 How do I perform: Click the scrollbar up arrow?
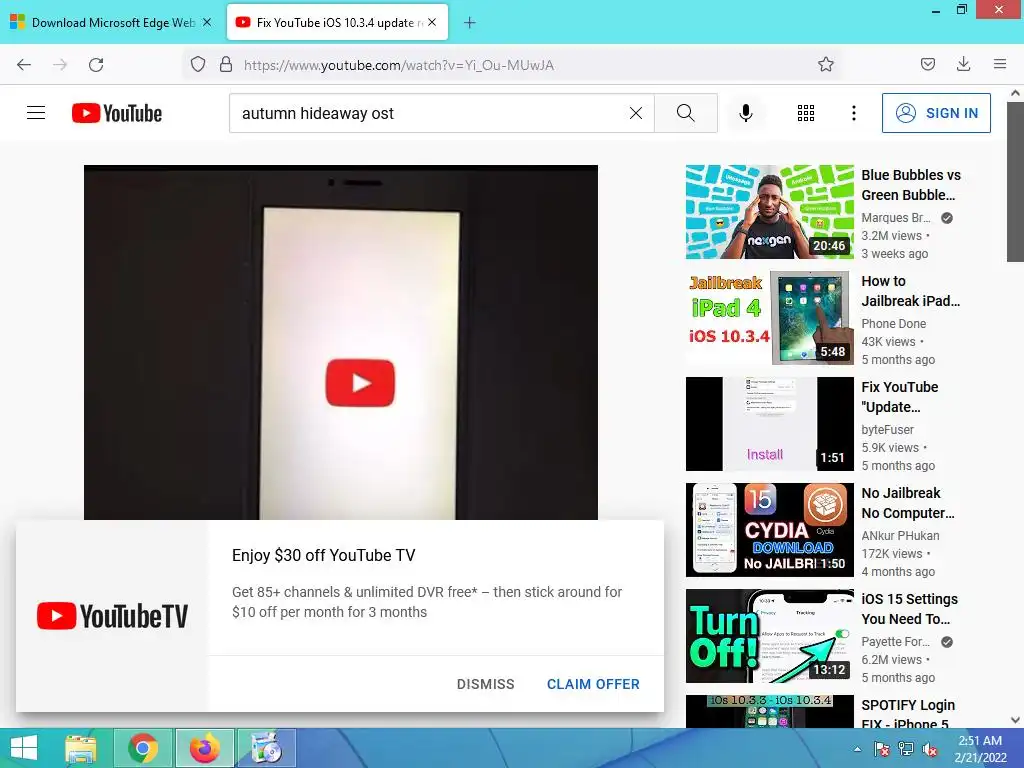click(x=1015, y=93)
